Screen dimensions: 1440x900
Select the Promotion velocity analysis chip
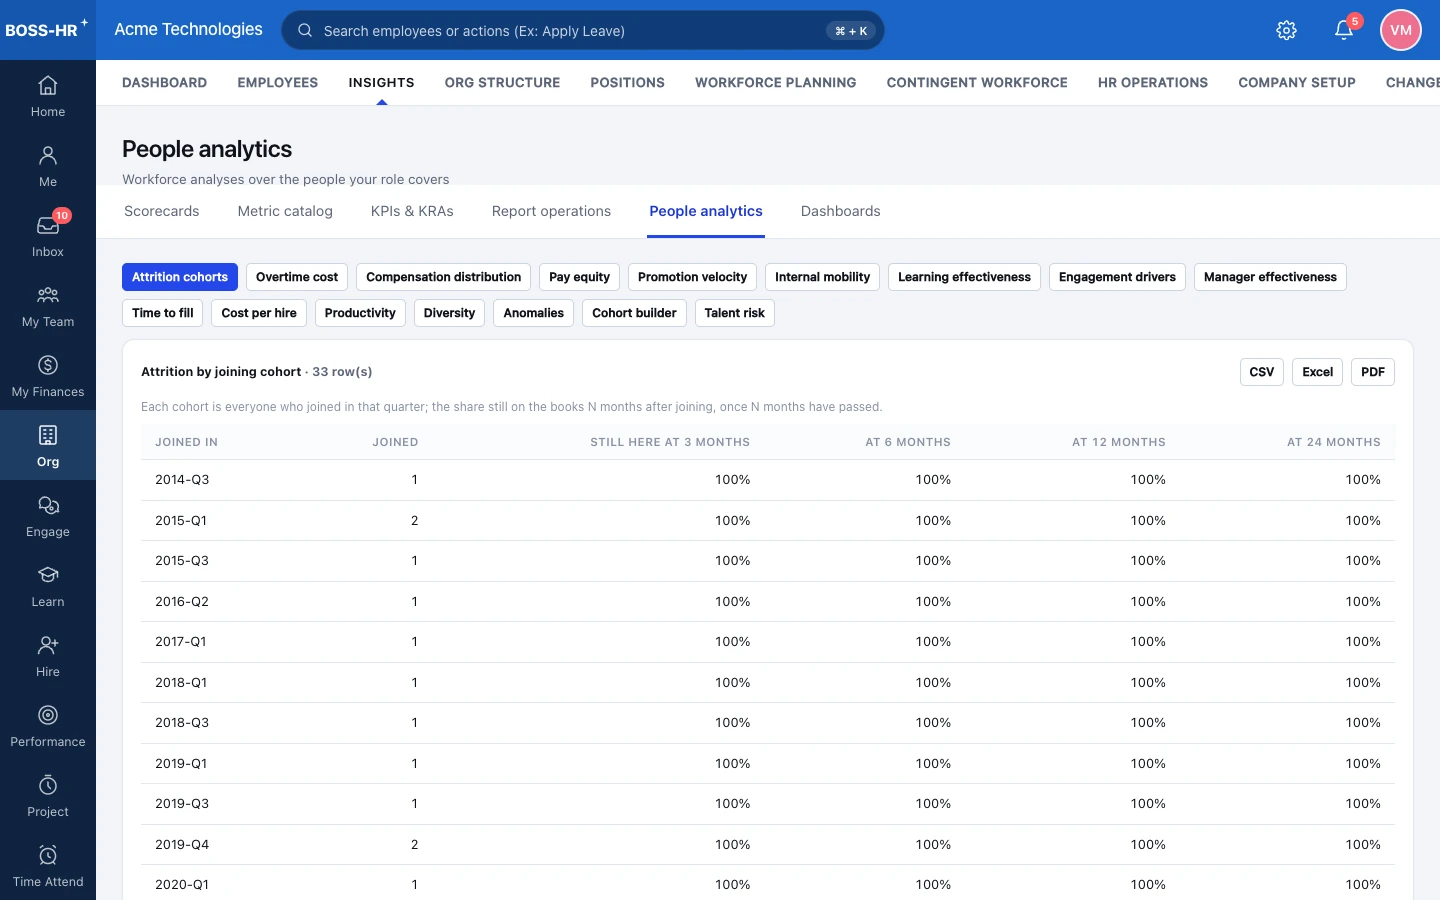click(692, 277)
